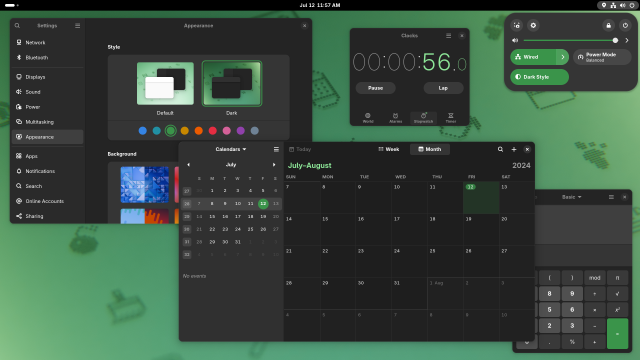This screenshot has width=640, height=360.
Task: Click the green equals key in Calculator
Action: [x=618, y=333]
